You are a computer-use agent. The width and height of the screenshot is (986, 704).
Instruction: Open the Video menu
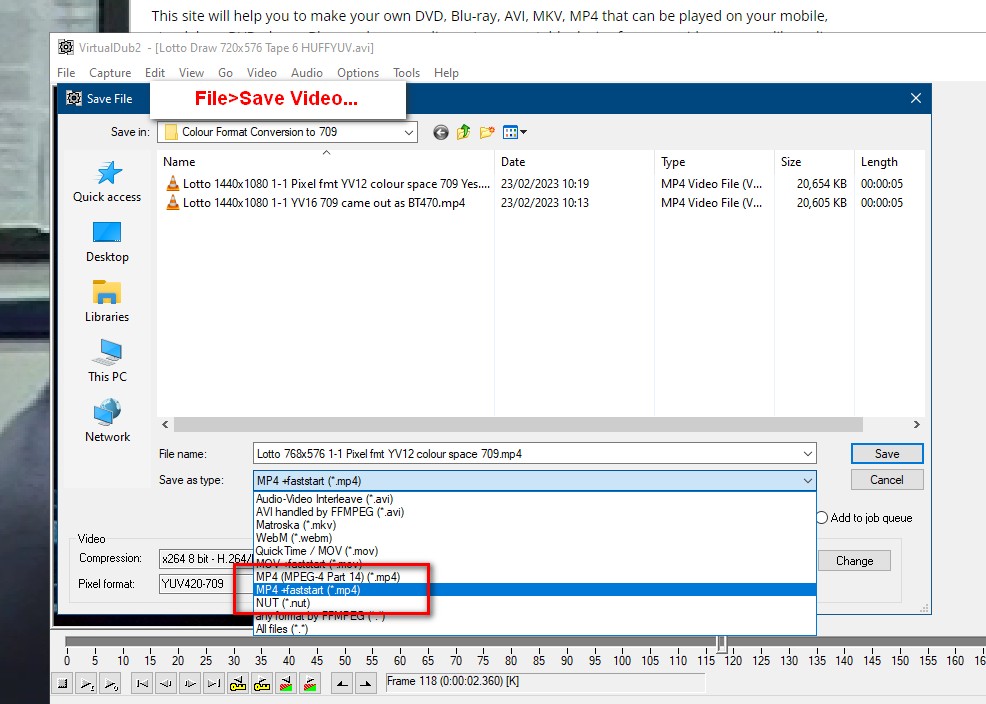coord(262,73)
